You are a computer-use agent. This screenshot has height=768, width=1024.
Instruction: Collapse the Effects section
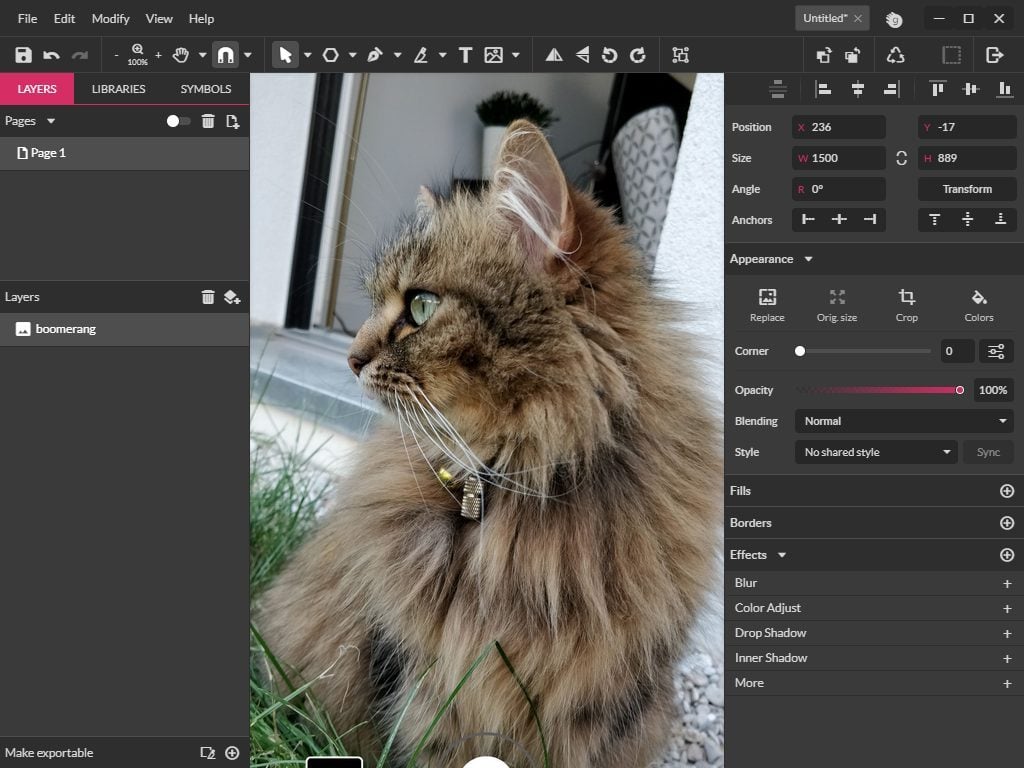click(782, 555)
